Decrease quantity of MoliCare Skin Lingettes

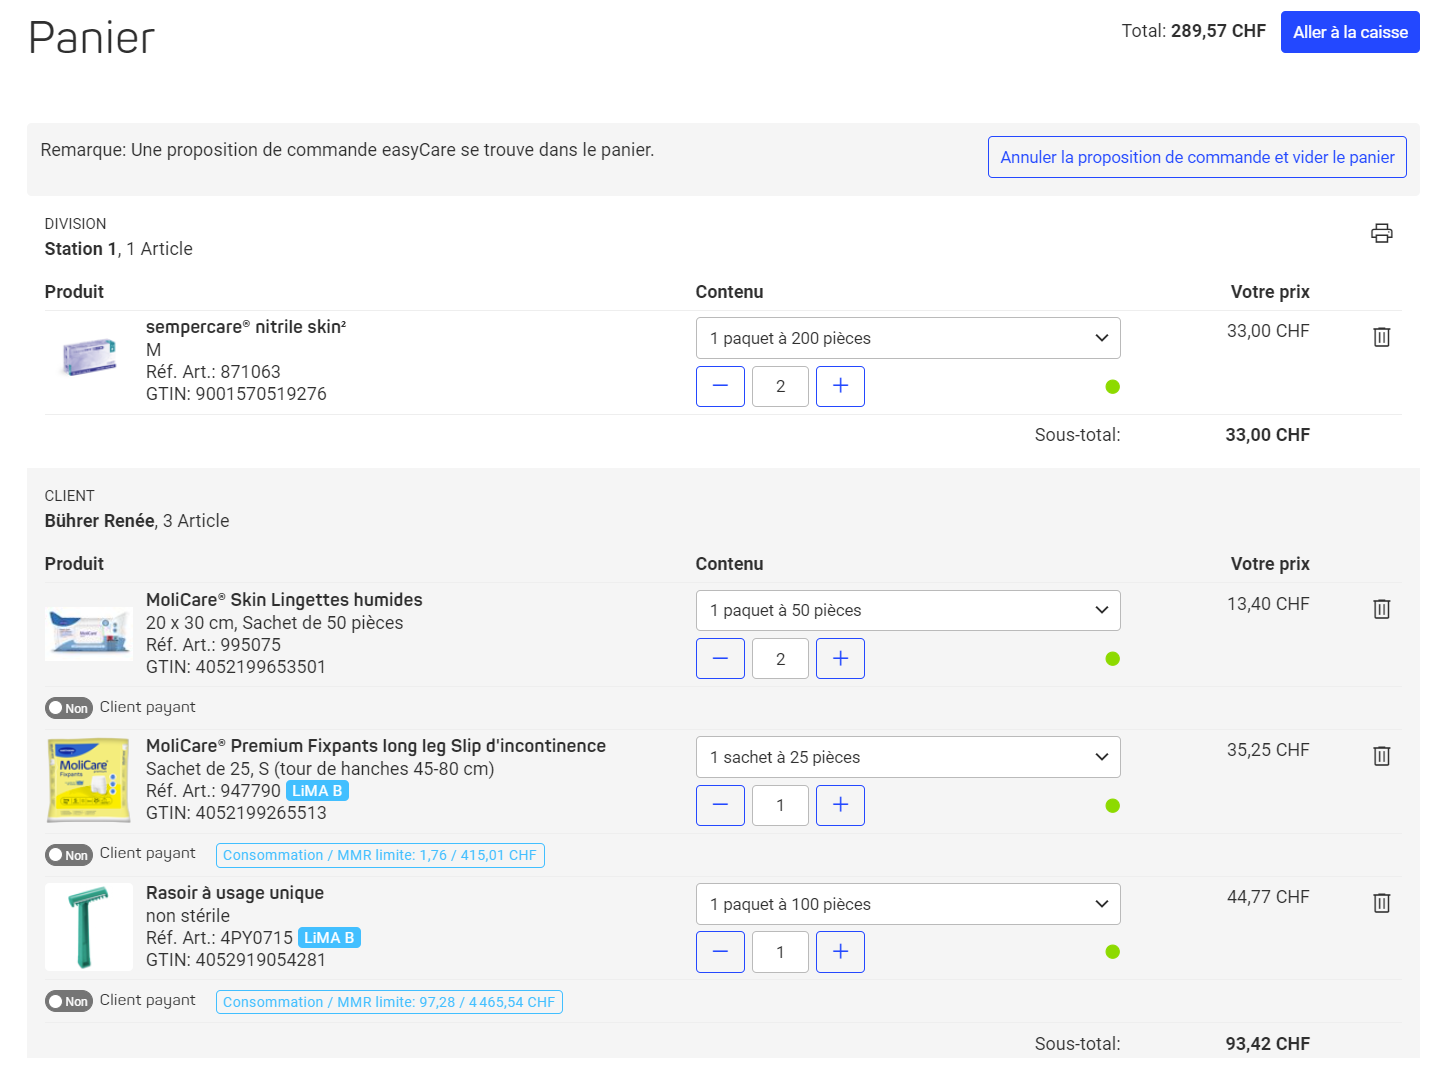720,659
